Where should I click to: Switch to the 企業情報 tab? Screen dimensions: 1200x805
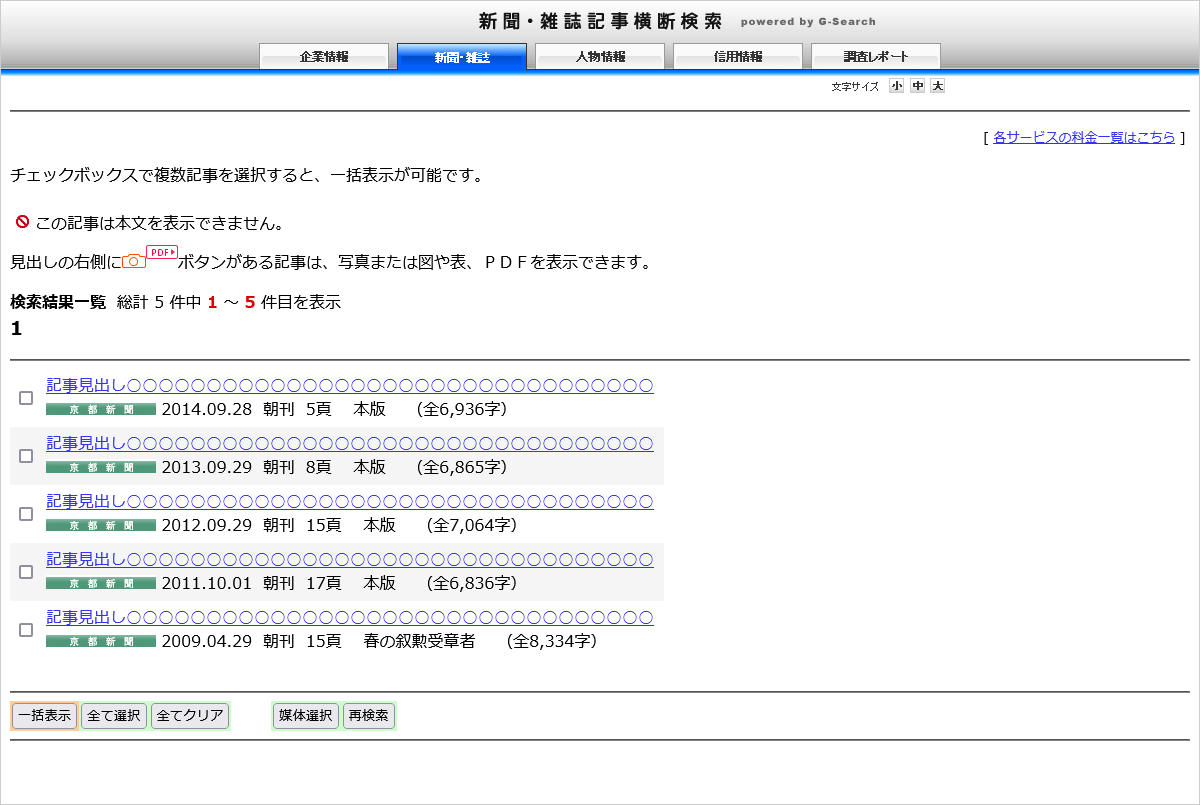pos(324,57)
